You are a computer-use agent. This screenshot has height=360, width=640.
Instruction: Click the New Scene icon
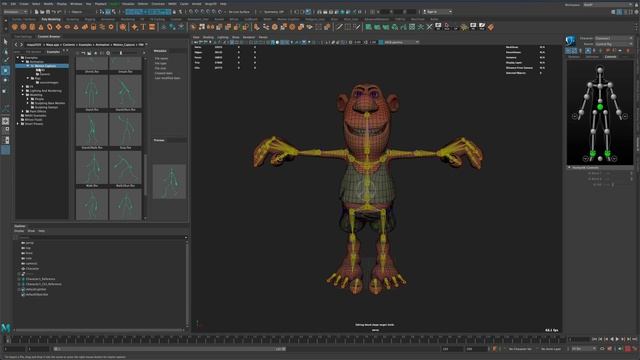pos(36,12)
